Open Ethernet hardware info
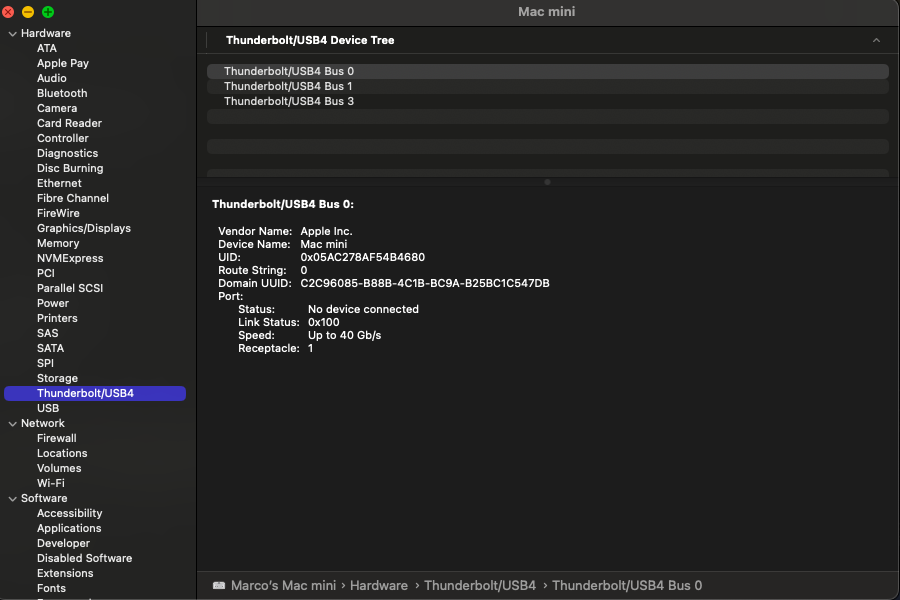 (x=59, y=183)
